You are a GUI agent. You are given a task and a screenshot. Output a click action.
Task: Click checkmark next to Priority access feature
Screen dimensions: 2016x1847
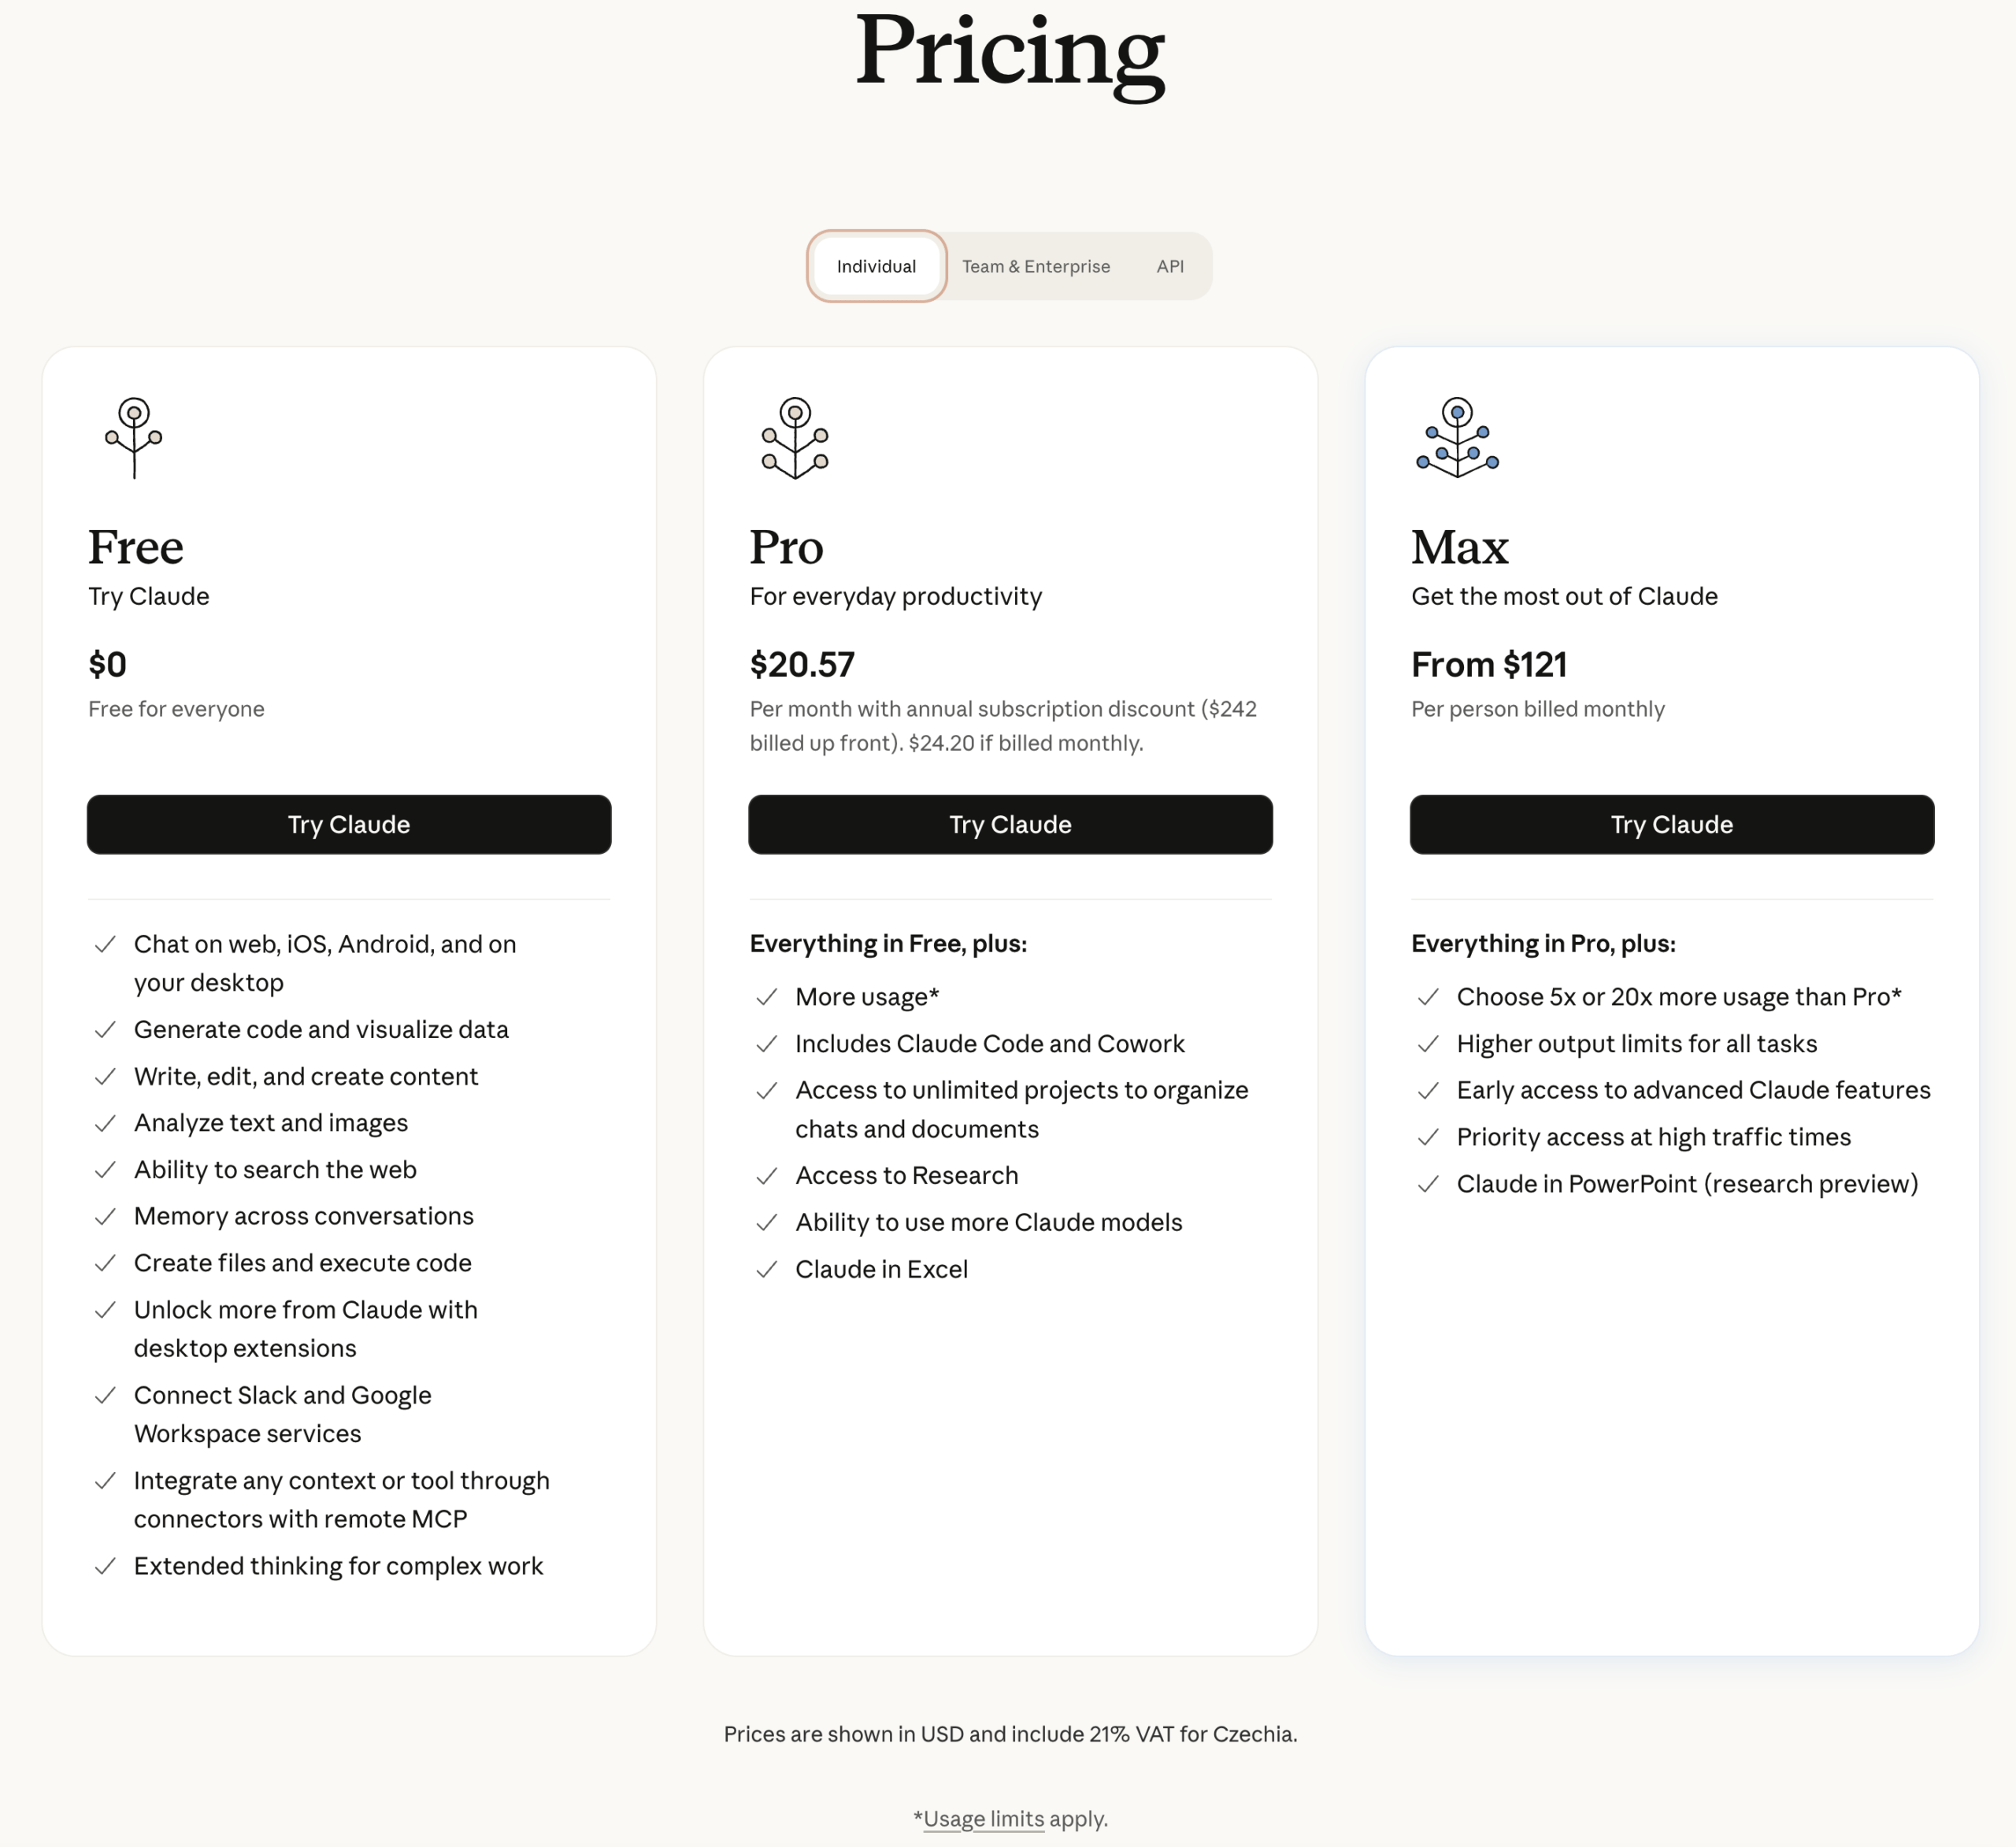(1428, 1137)
